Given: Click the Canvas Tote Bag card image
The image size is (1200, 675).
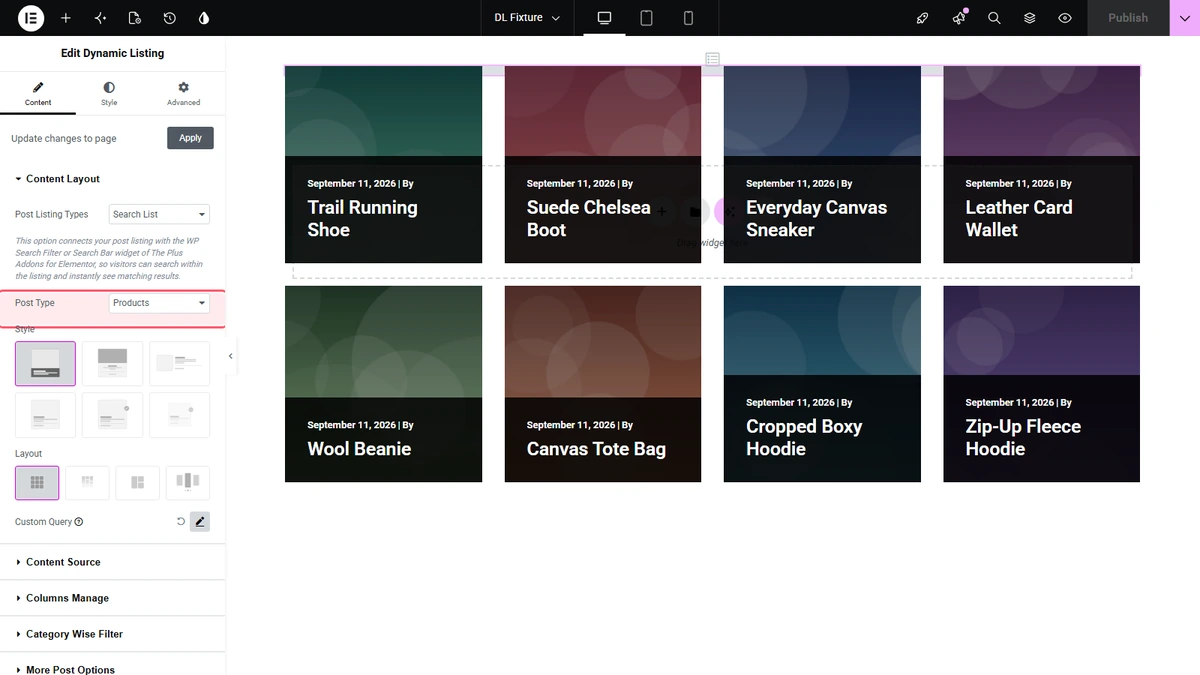Looking at the screenshot, I should coord(603,342).
